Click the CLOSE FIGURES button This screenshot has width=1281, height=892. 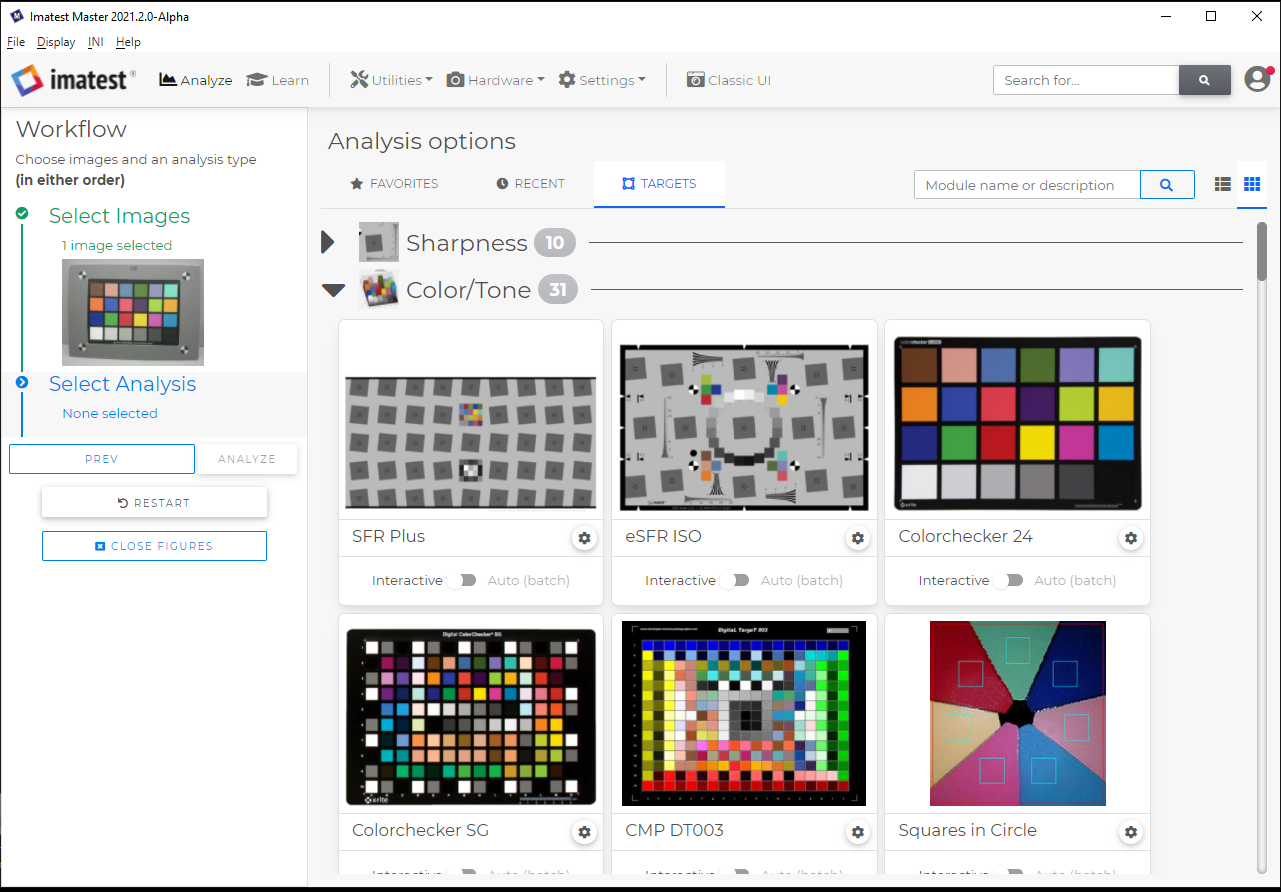point(154,546)
